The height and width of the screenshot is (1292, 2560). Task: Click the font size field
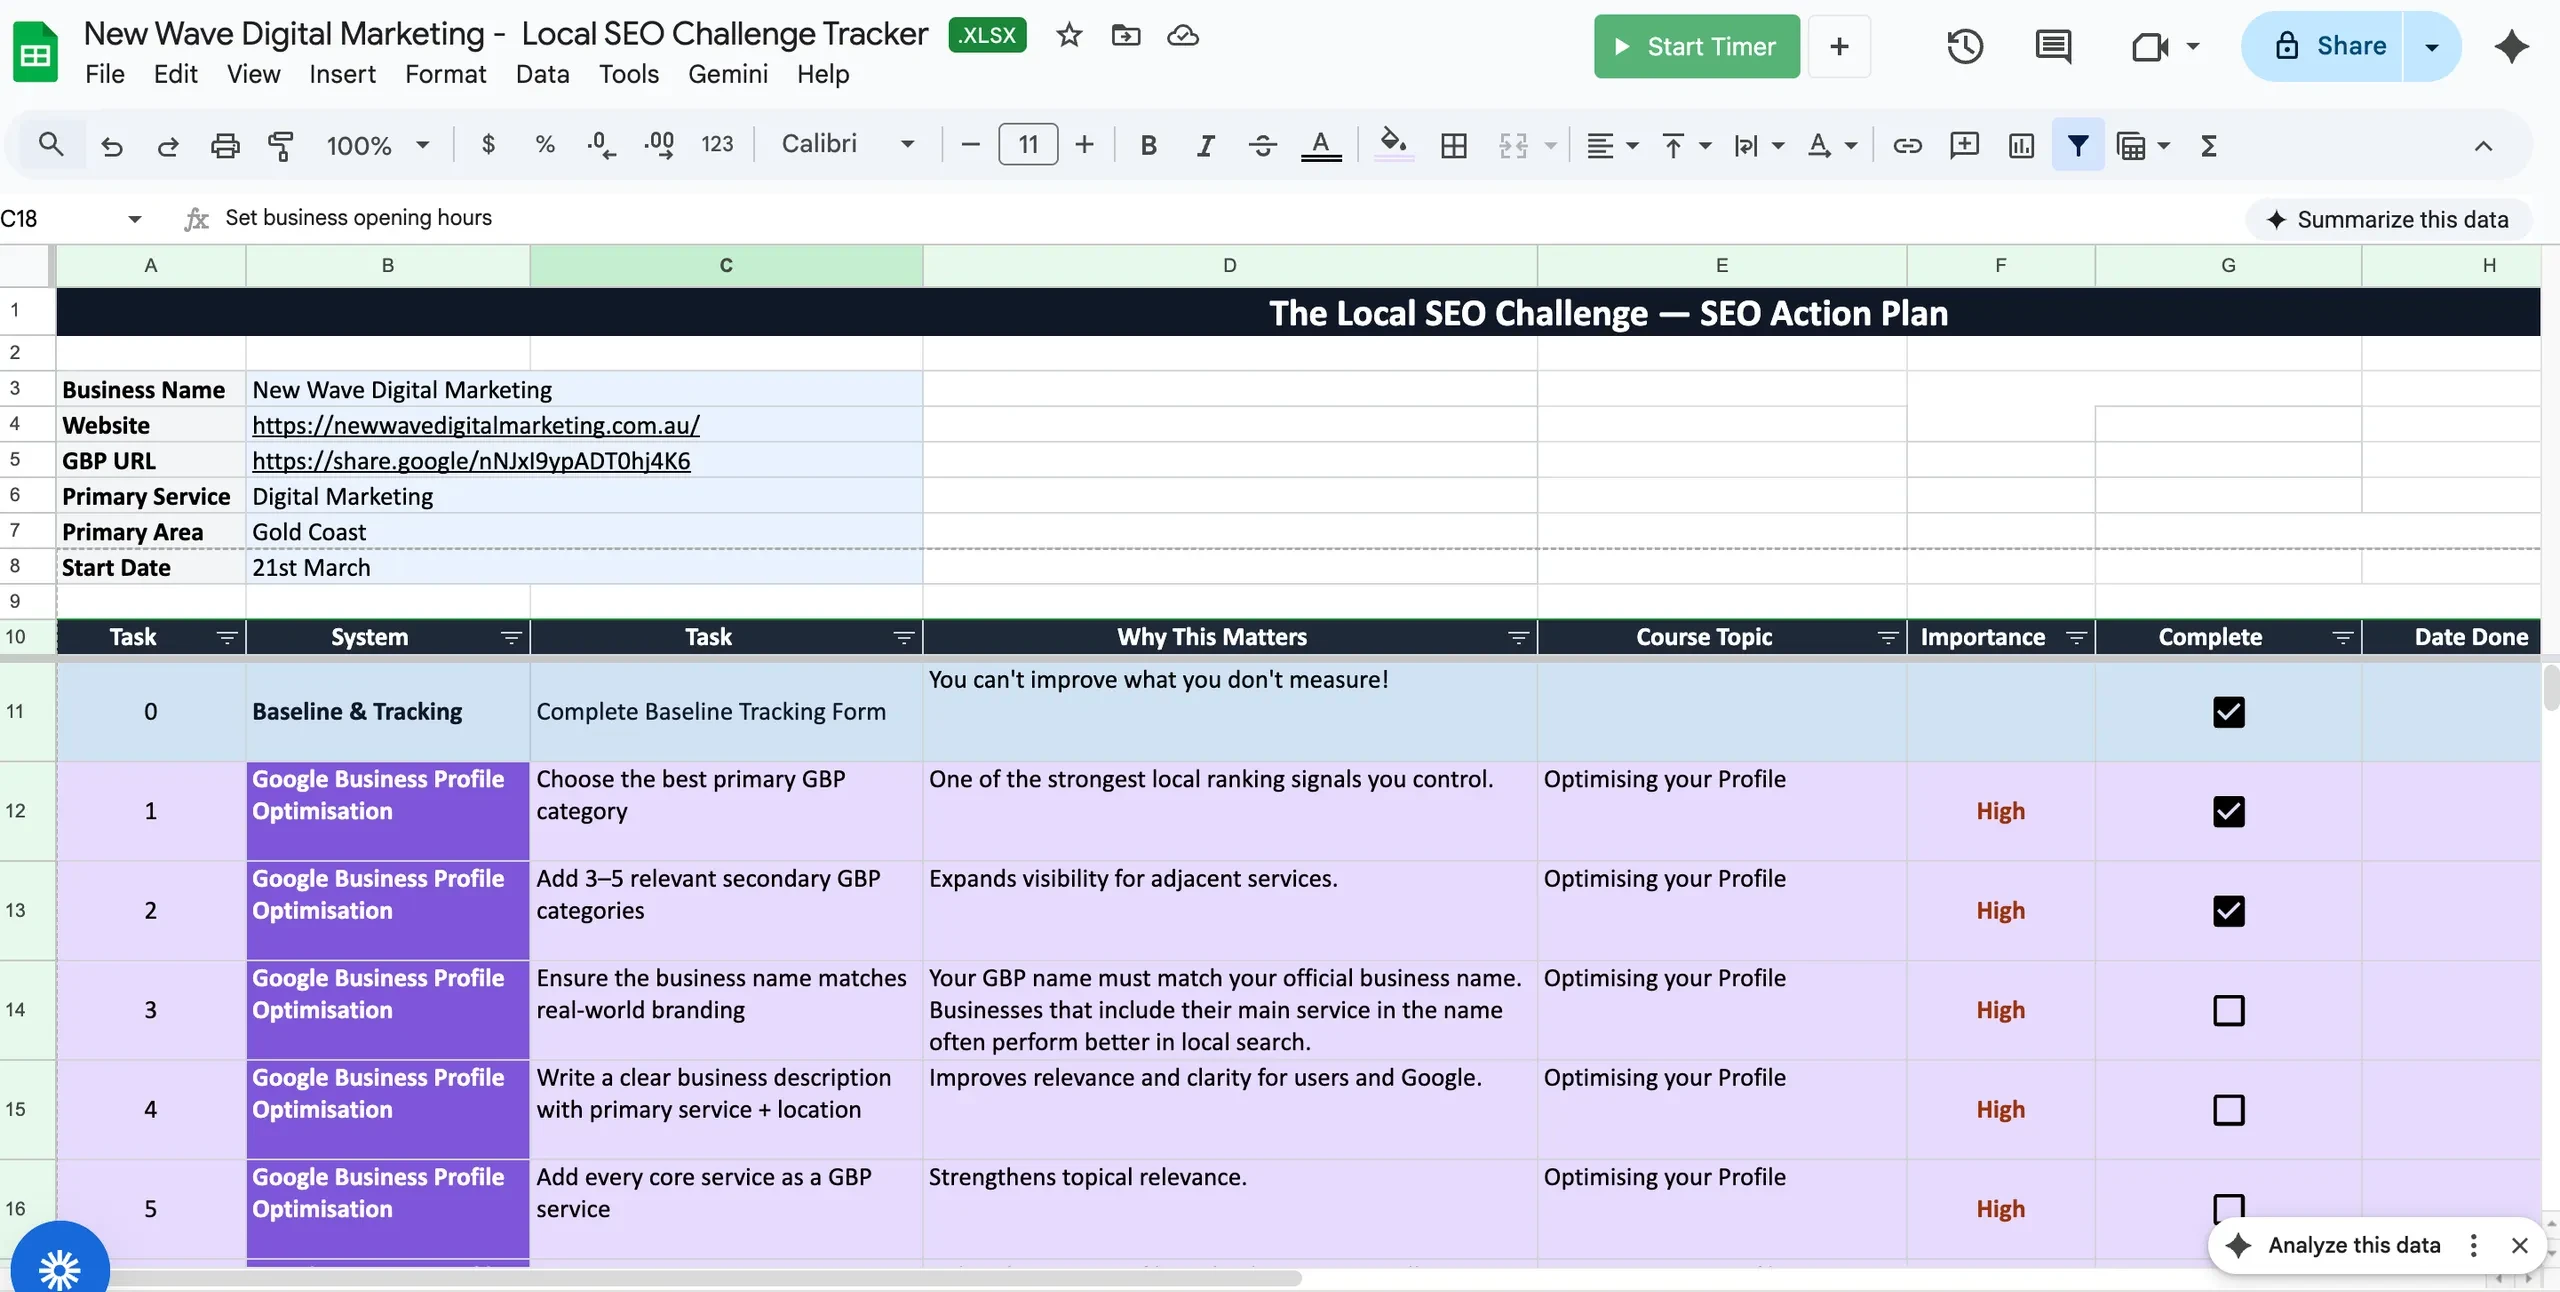(1028, 145)
